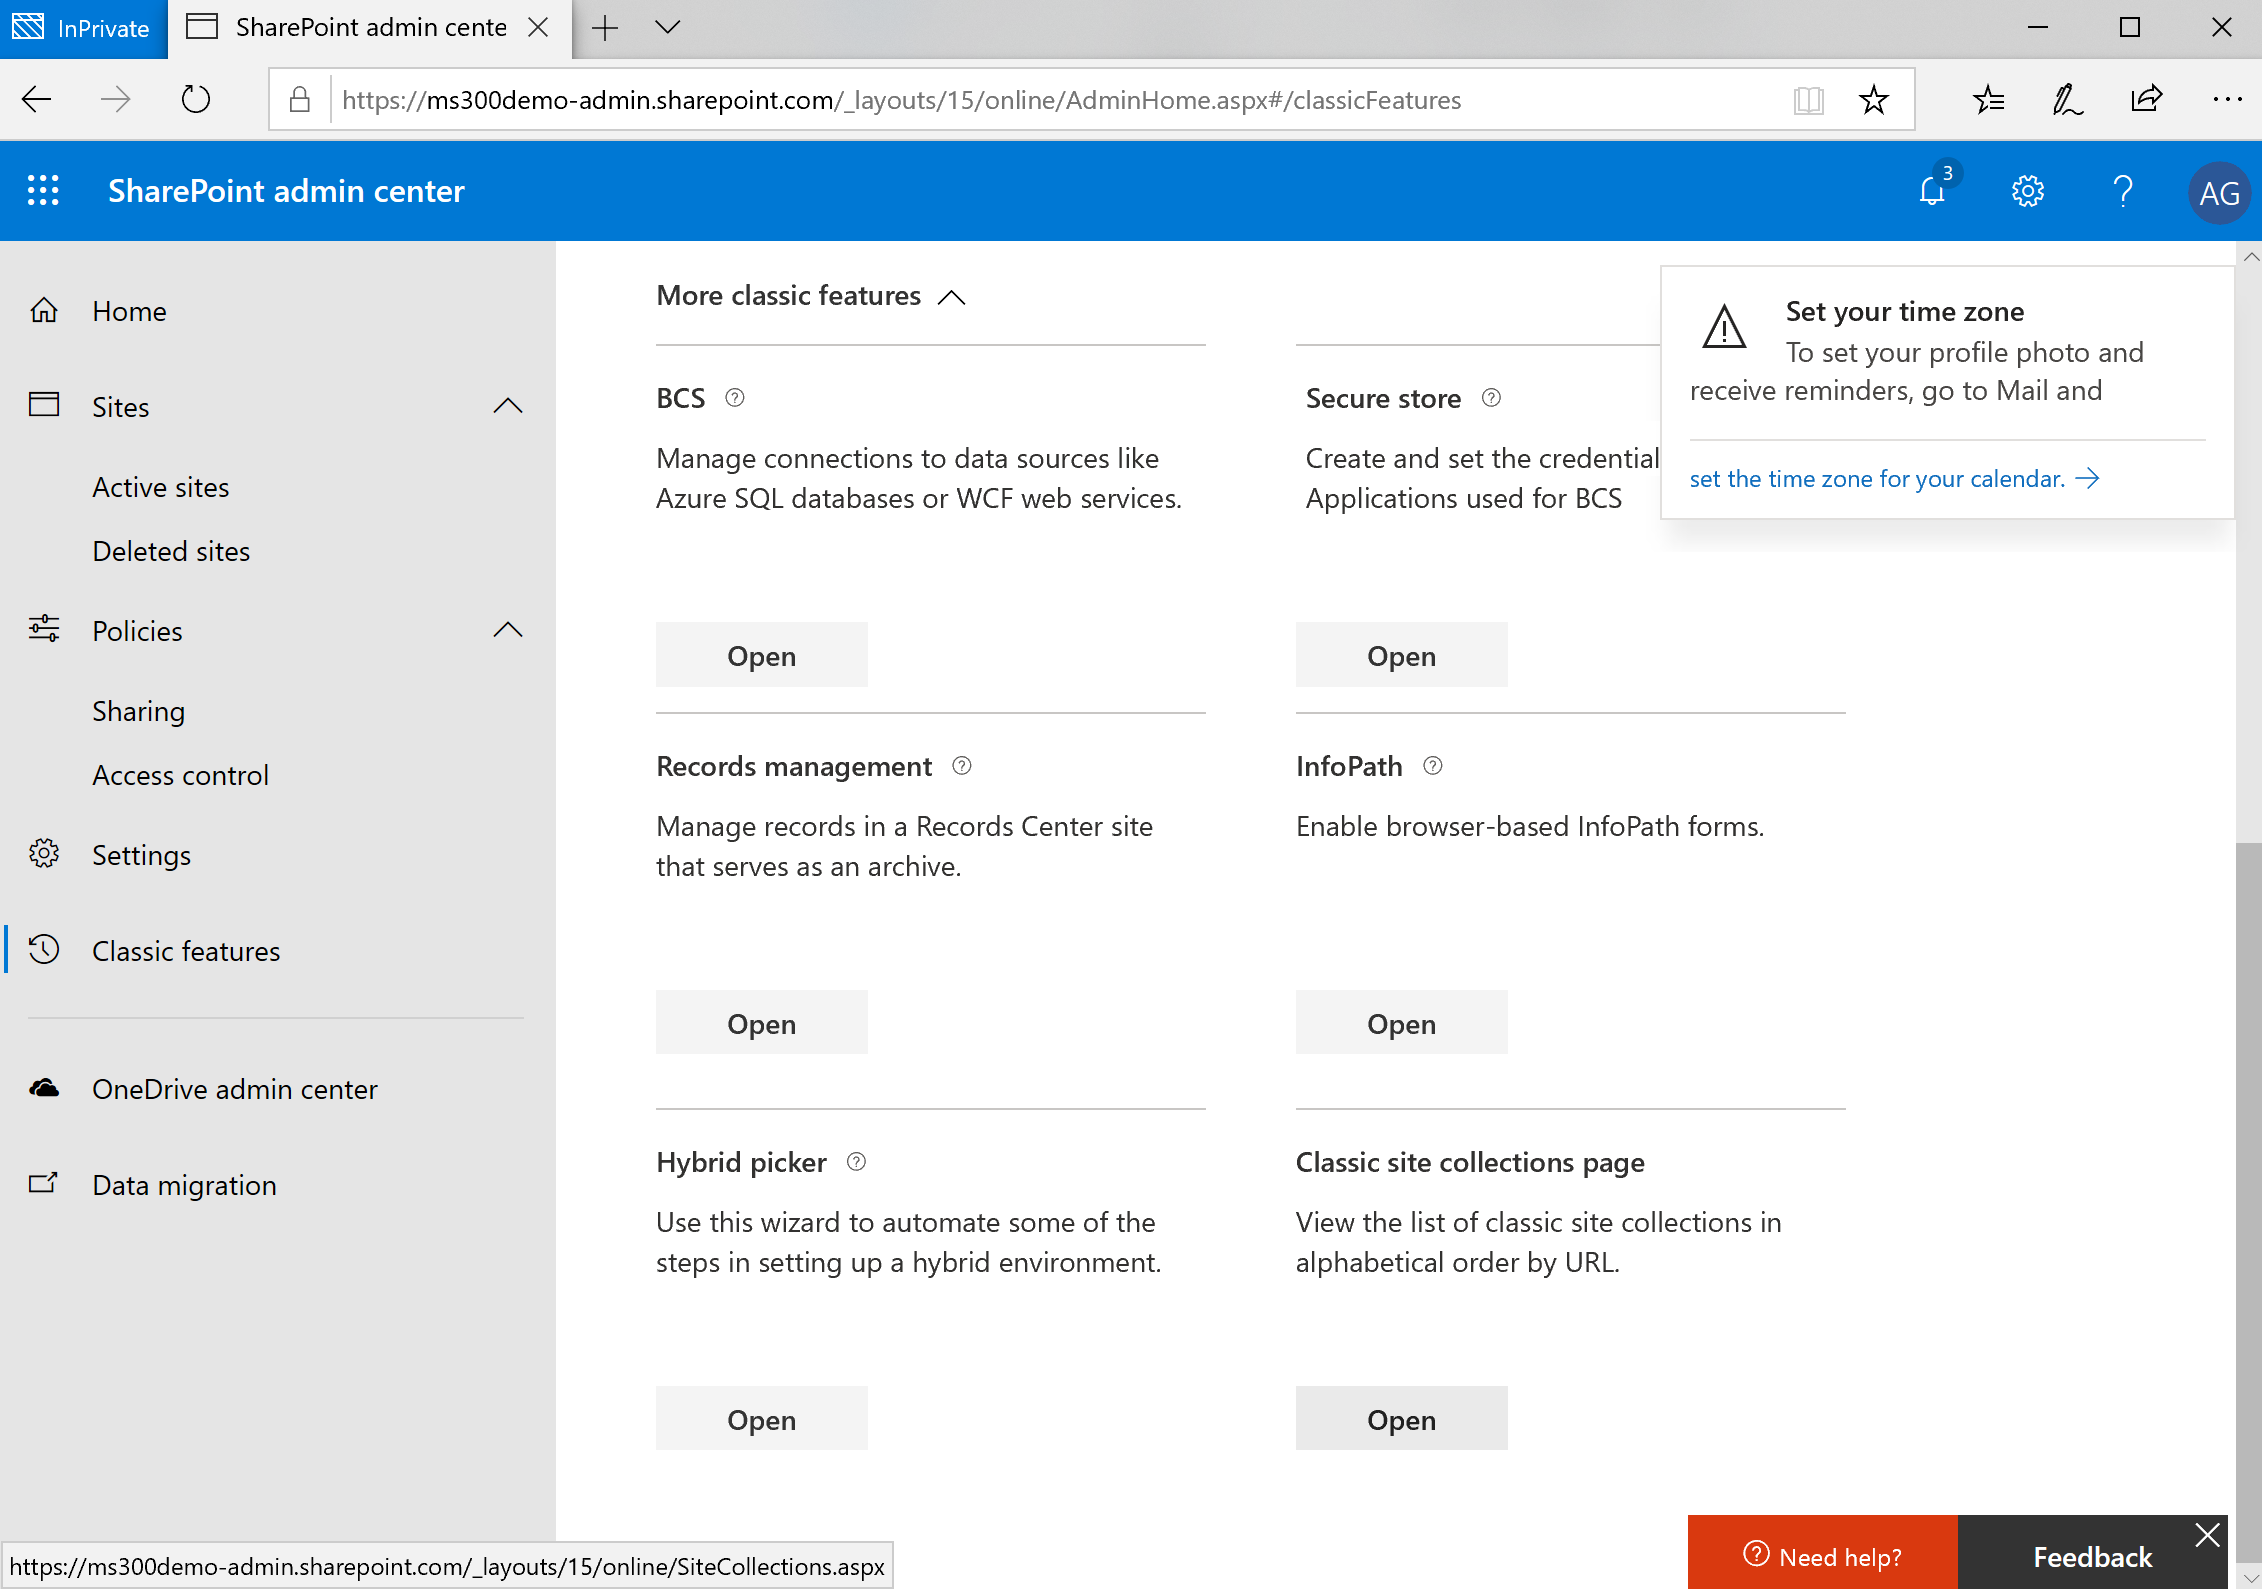Open the app launcher waffle icon

[x=43, y=190]
